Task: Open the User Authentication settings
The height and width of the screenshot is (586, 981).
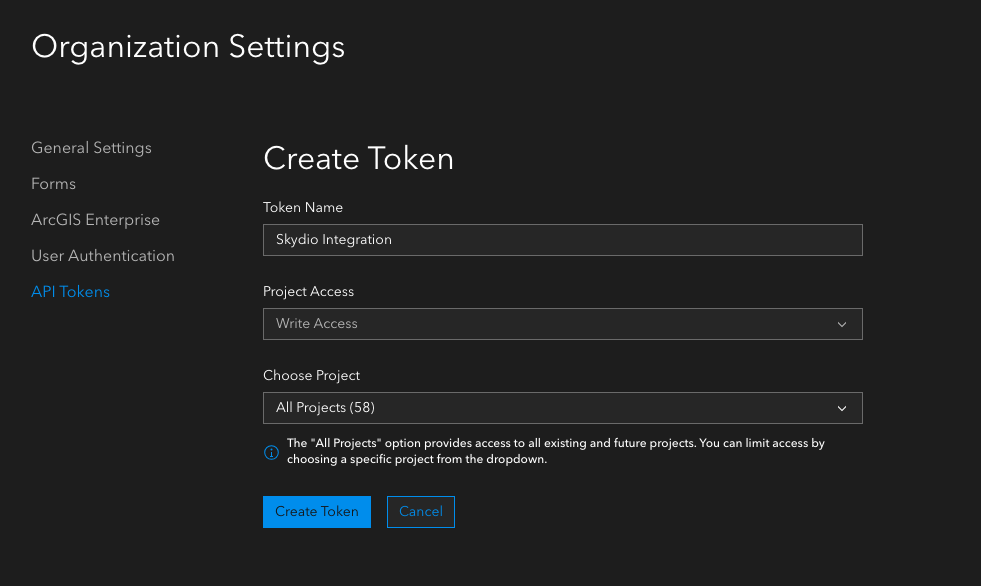Action: [x=103, y=256]
